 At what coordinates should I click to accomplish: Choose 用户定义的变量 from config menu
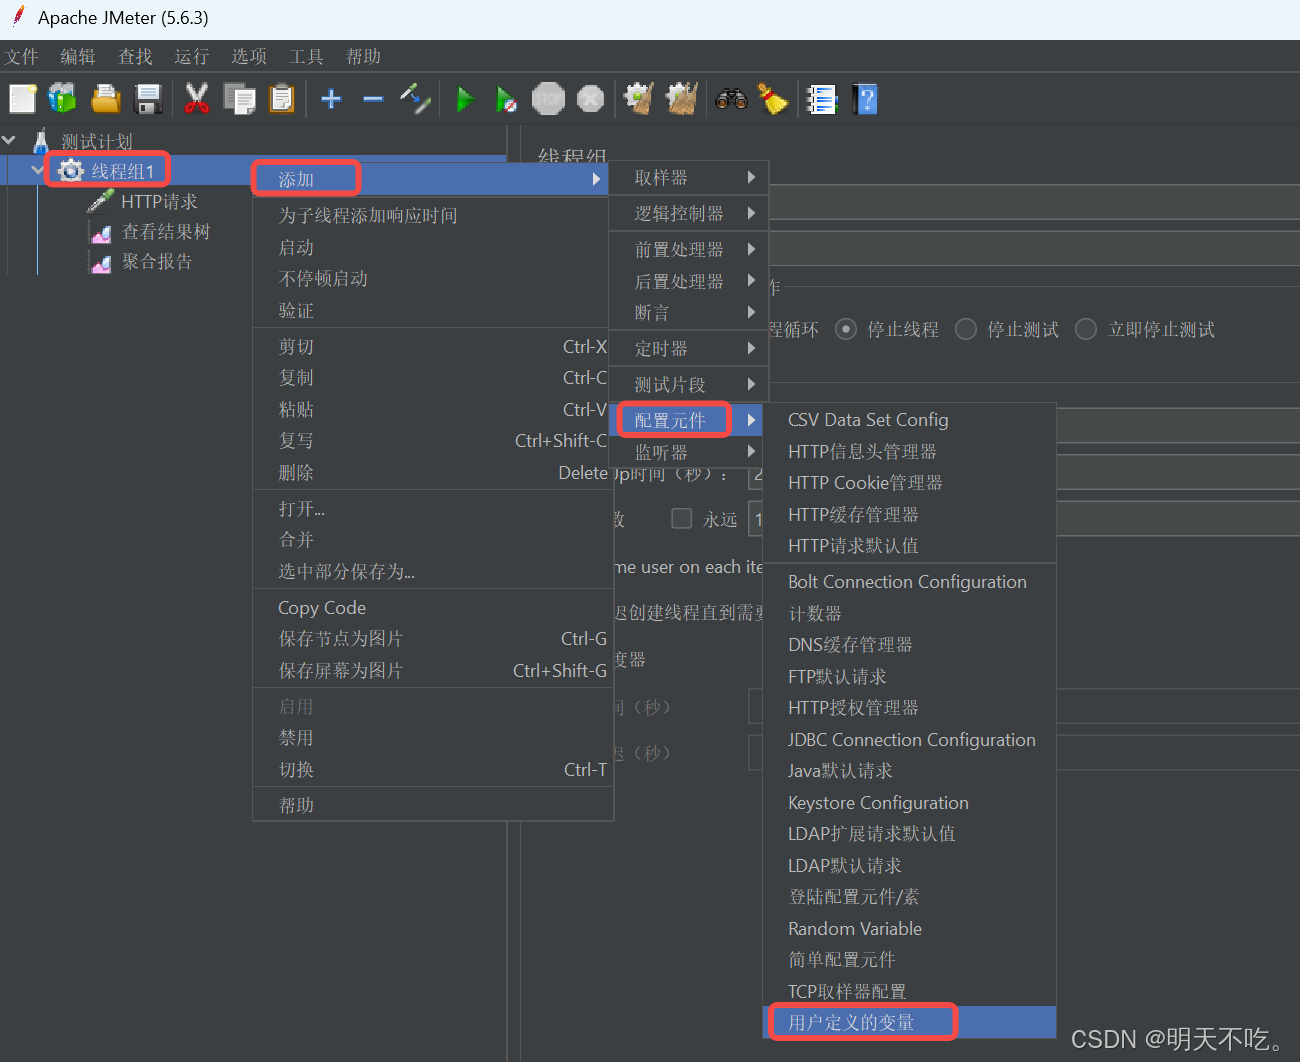[910, 1023]
